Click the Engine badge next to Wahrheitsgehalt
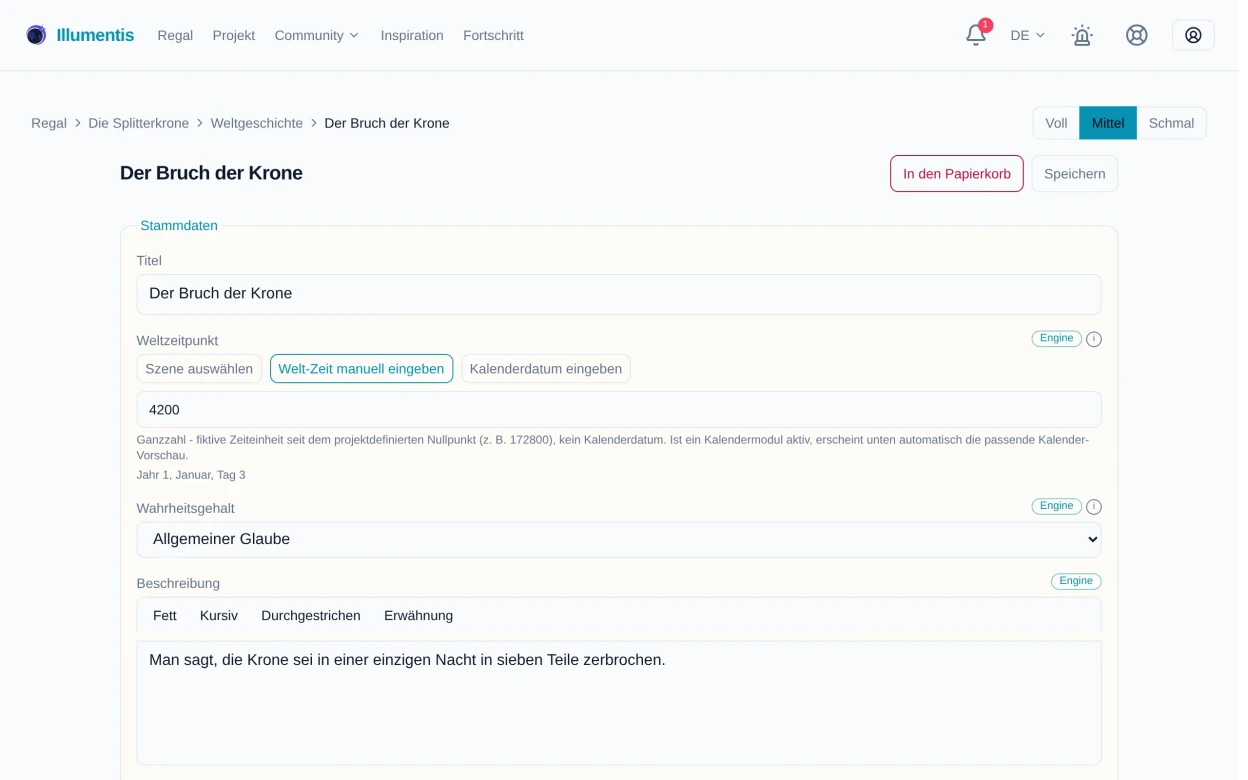 (1056, 507)
